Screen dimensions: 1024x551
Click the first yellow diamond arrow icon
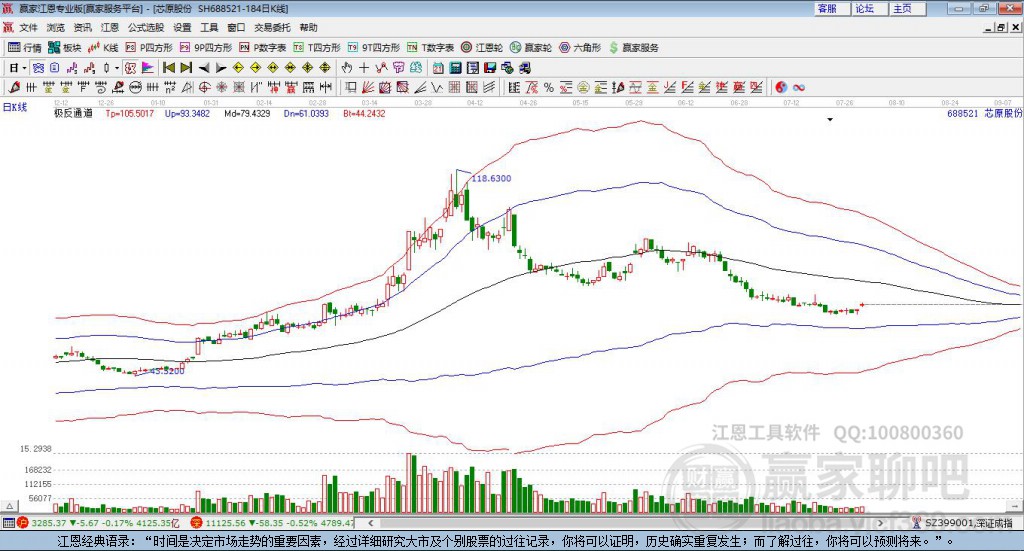(238, 68)
